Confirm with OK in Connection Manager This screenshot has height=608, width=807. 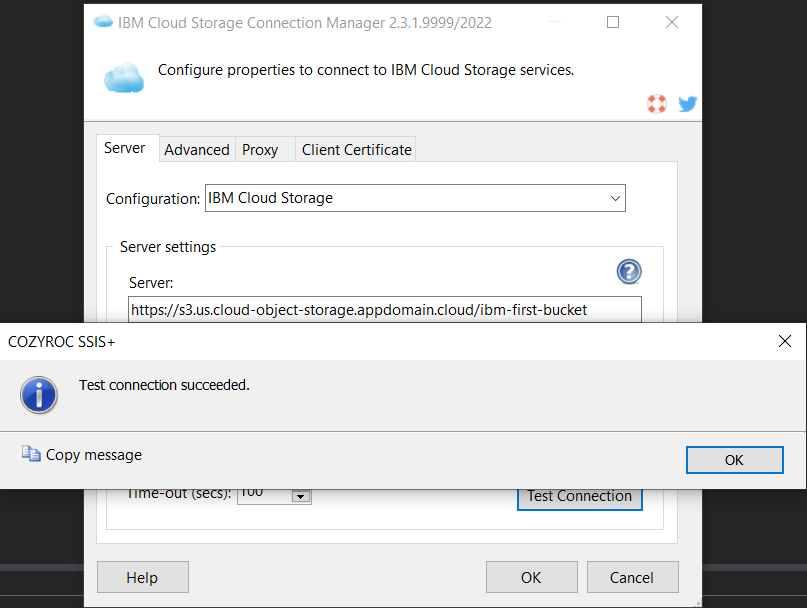(x=531, y=577)
